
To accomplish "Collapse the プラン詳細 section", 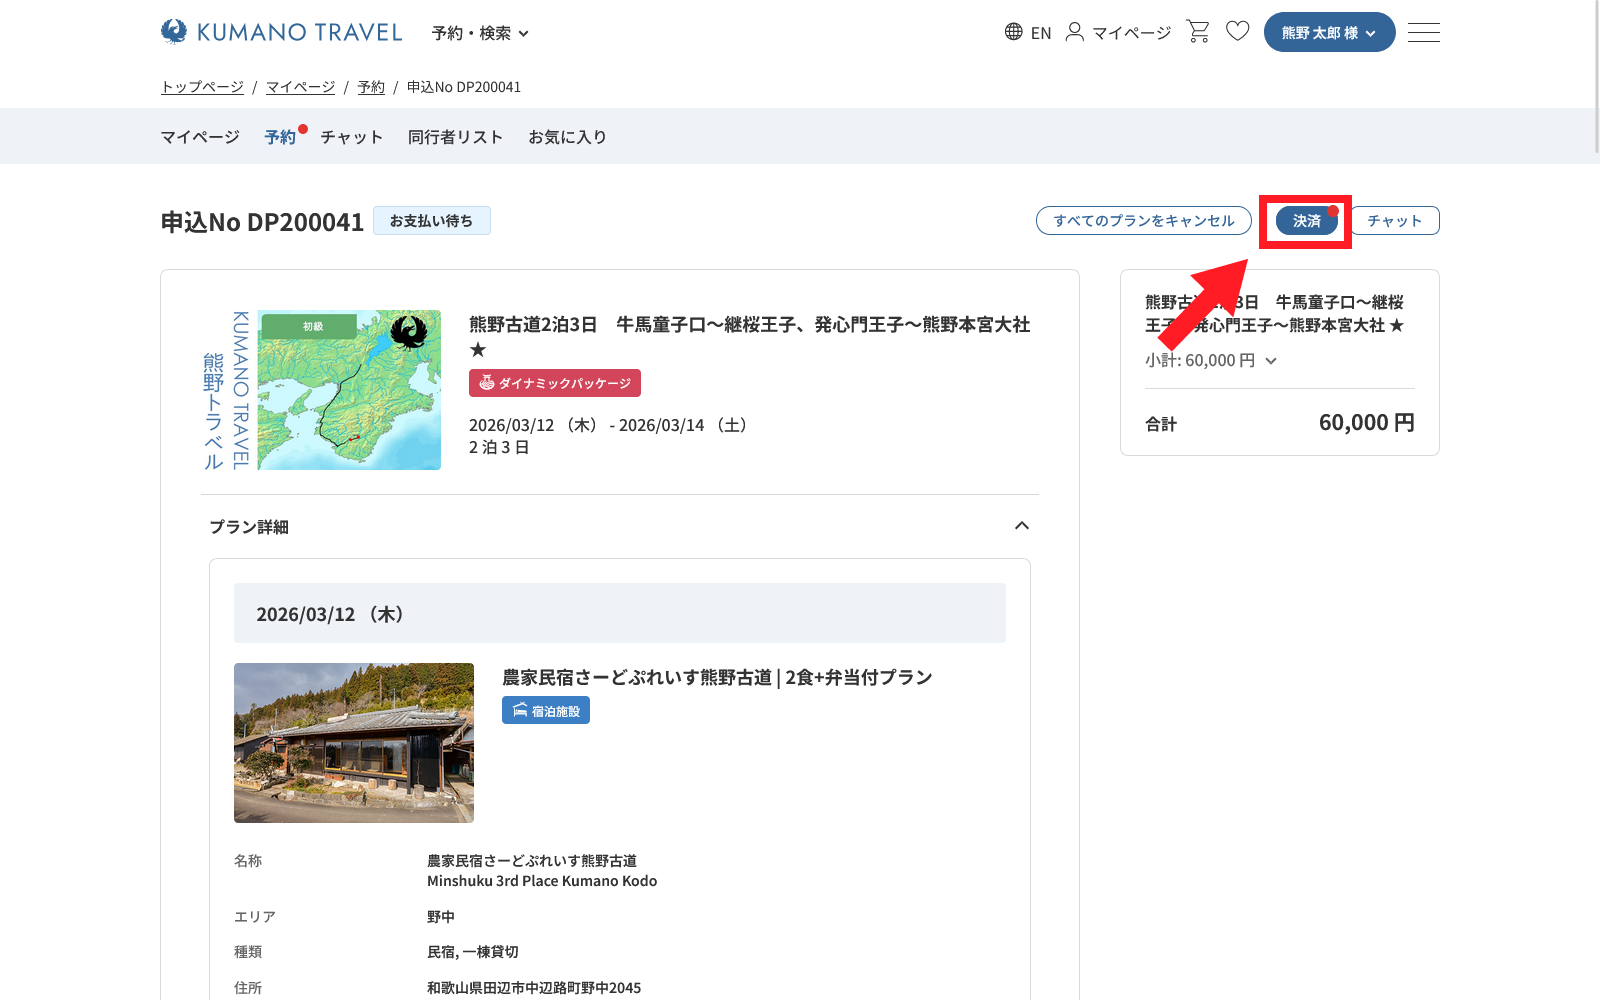I will click(1021, 526).
